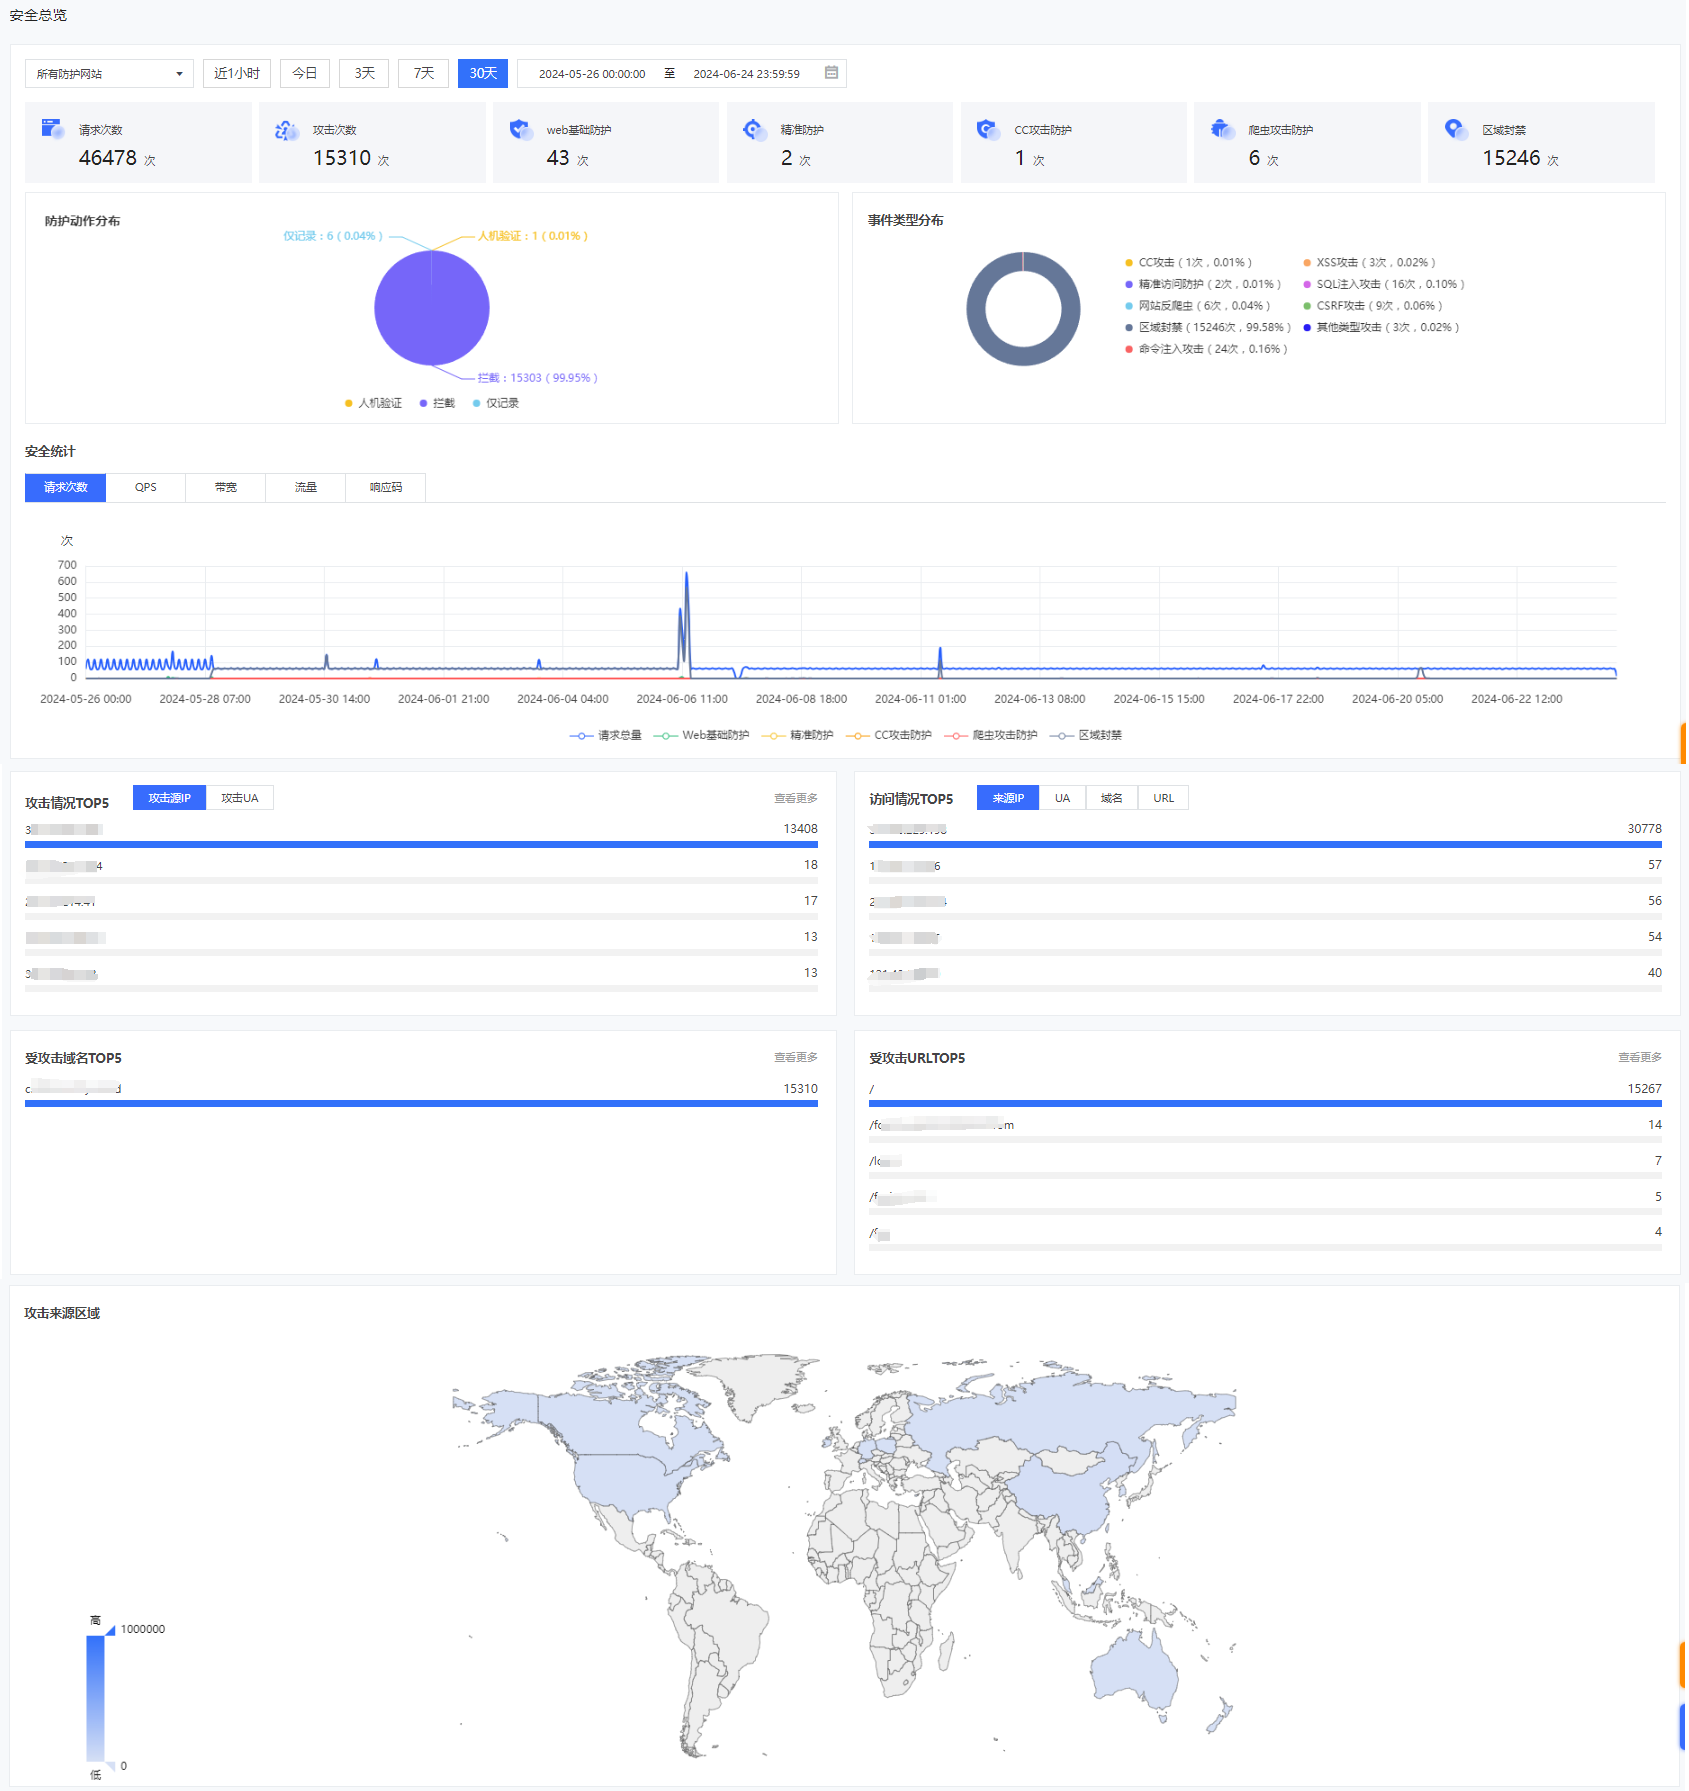Click the attack count card icon
The image size is (1689, 1791).
pyautogui.click(x=286, y=130)
